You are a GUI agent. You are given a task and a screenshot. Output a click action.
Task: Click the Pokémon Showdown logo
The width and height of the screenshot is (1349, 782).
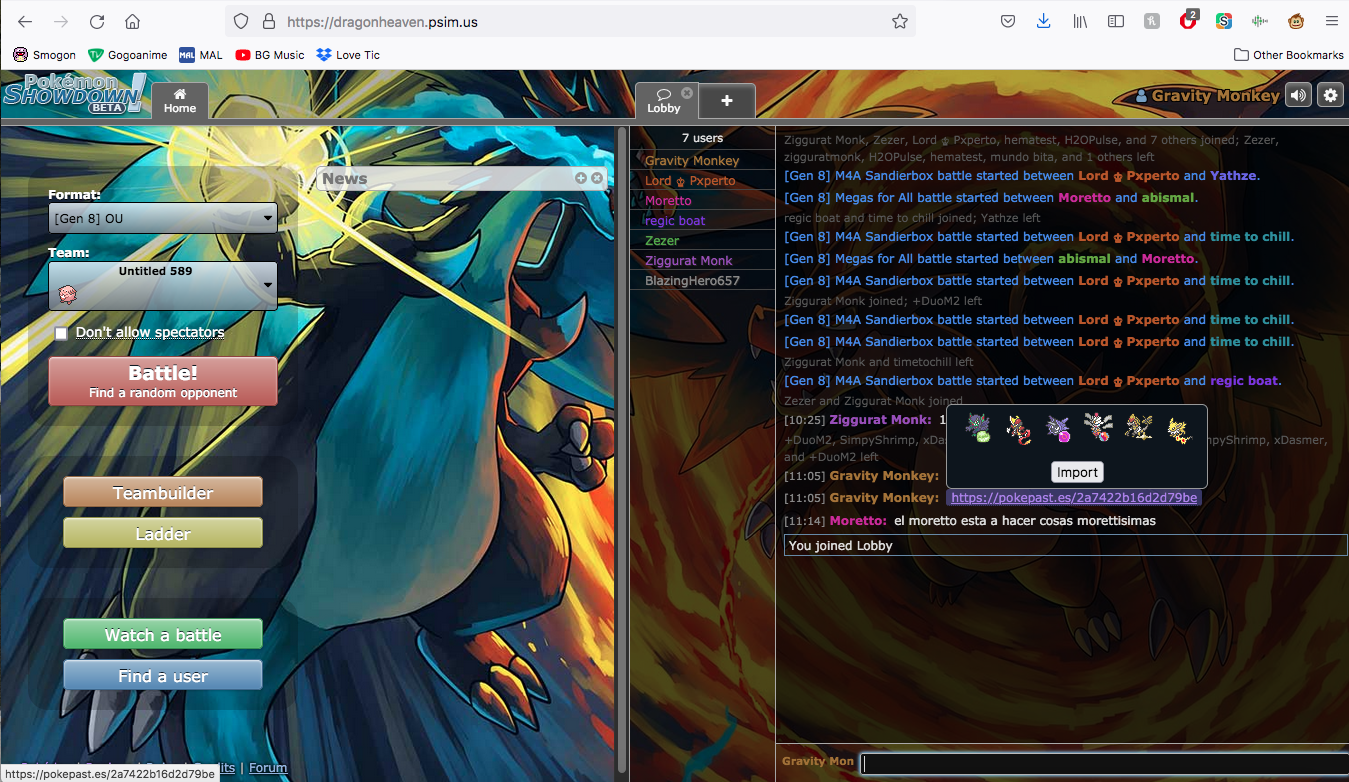74,94
